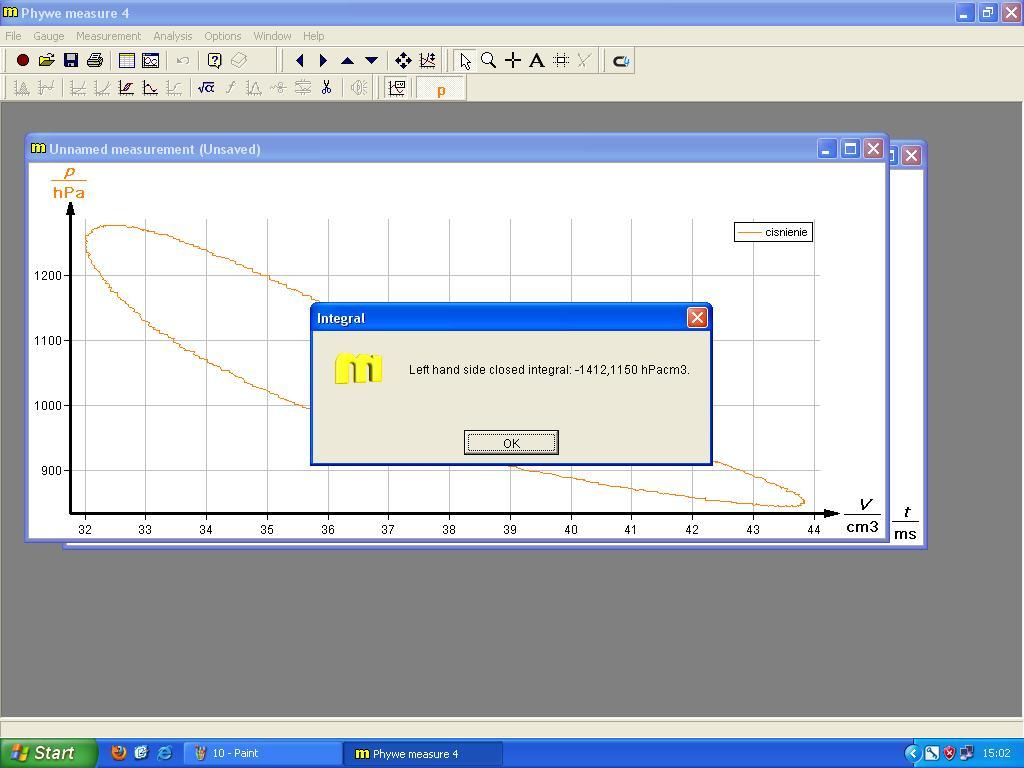Open the data table view icon
This screenshot has height=768, width=1024.
(127, 61)
